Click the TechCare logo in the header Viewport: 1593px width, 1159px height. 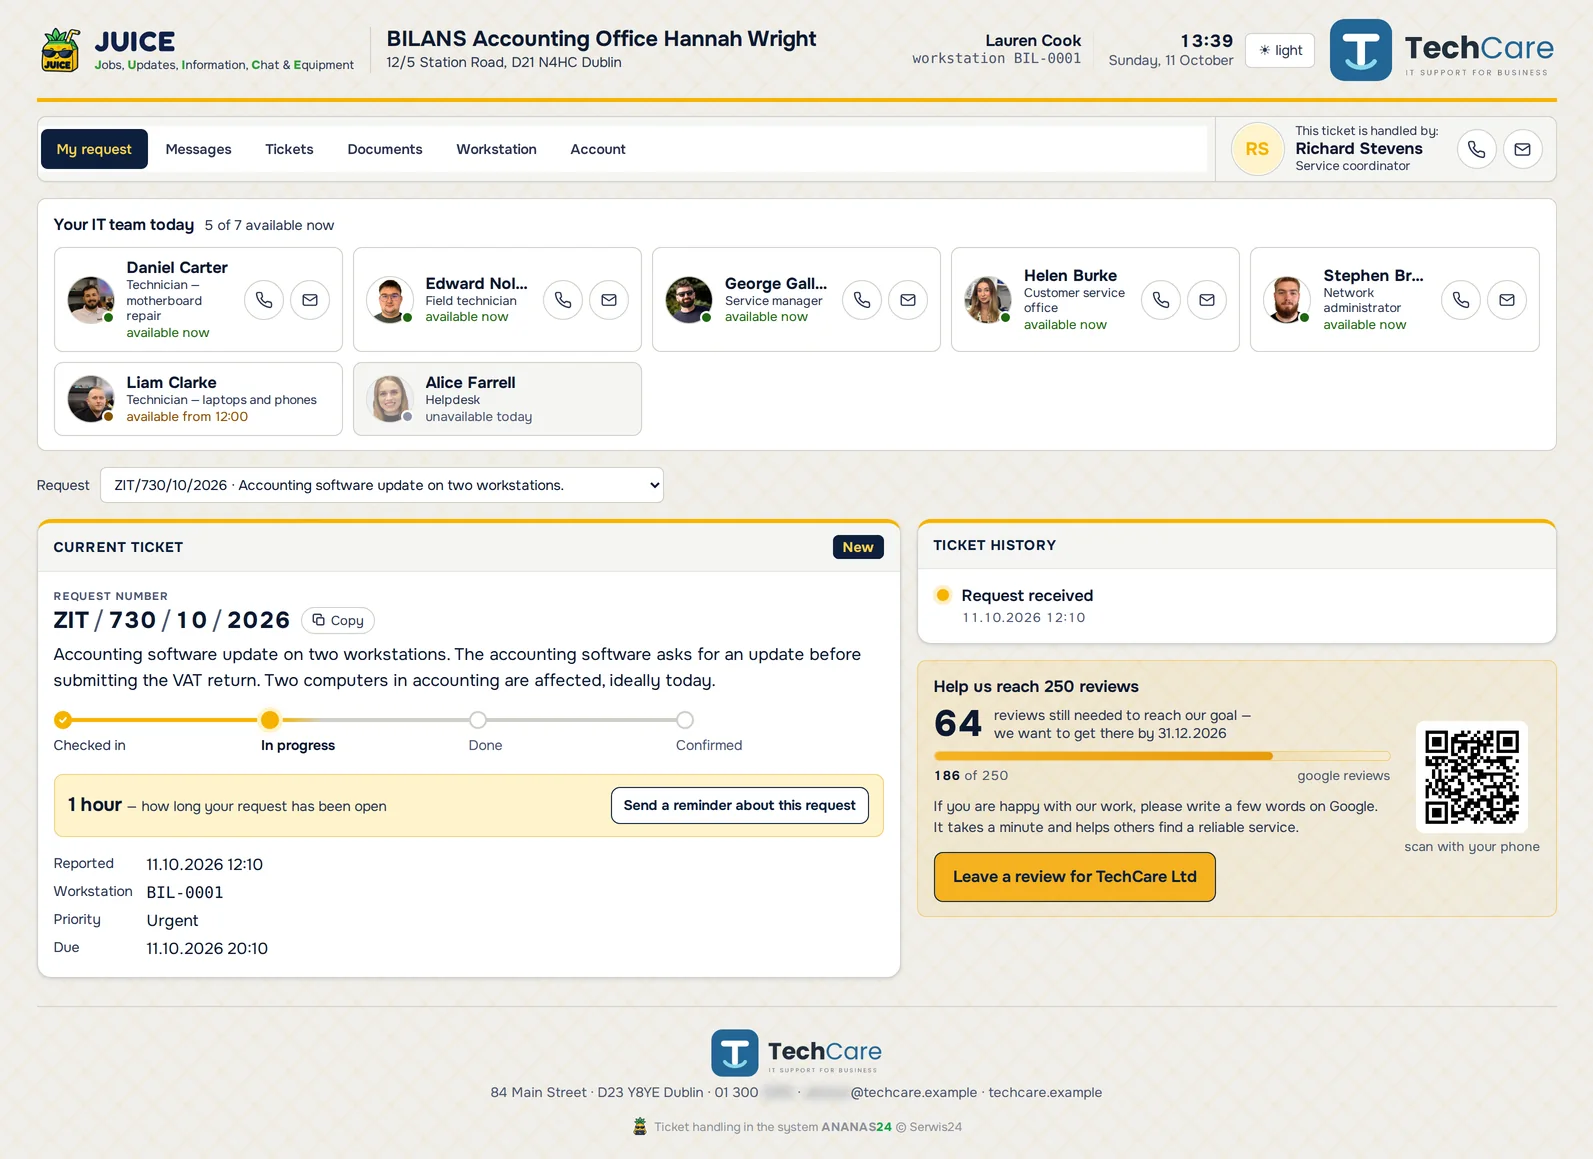pos(1442,50)
